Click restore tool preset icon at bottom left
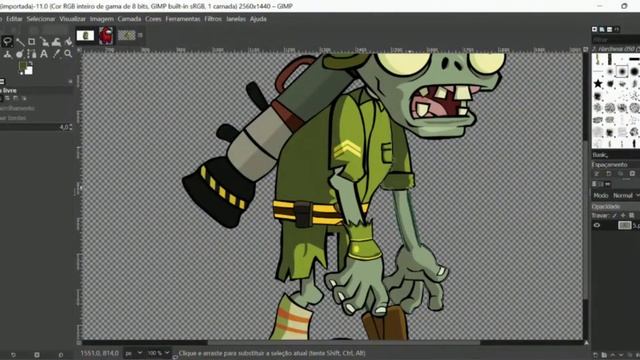The image size is (640, 360). point(13,355)
